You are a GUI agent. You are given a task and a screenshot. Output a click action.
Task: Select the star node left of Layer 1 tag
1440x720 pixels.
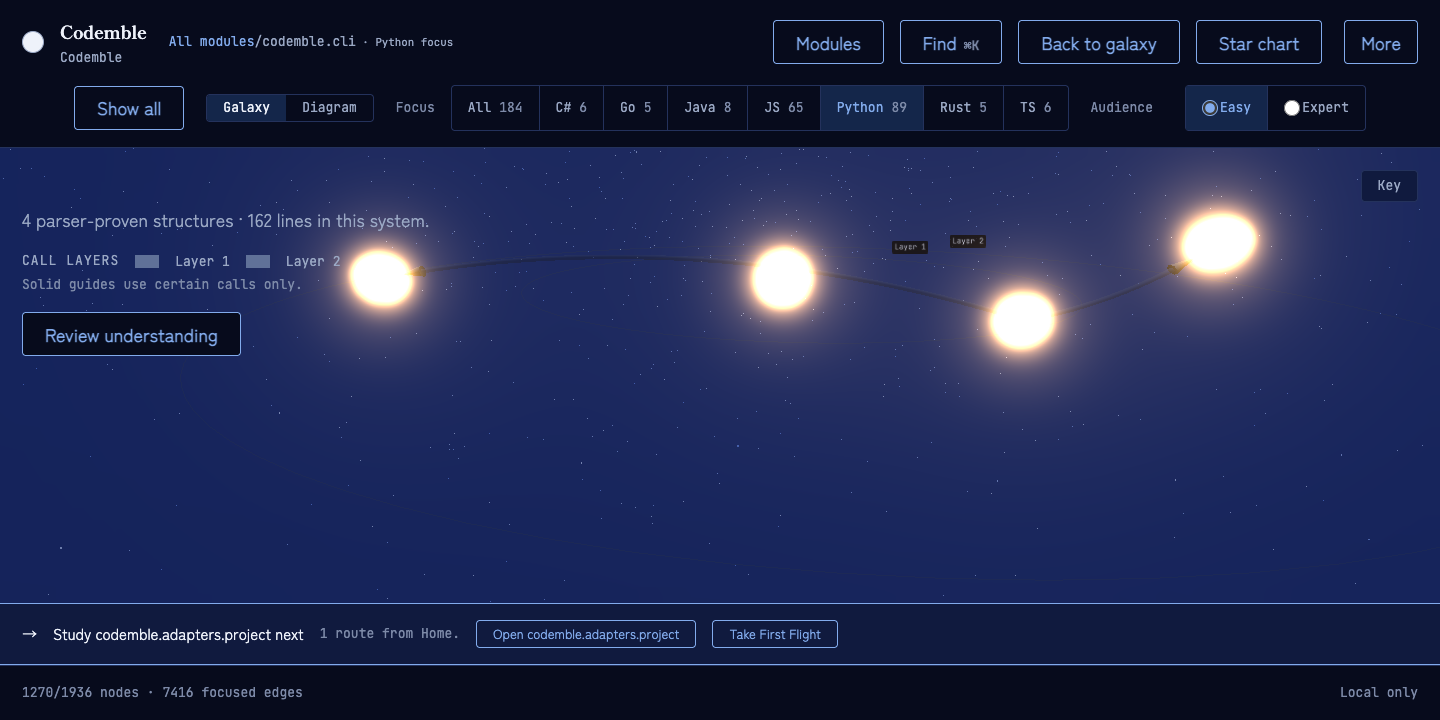pos(783,278)
